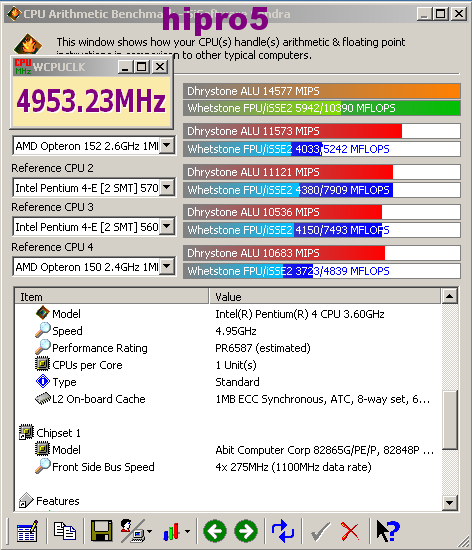Image resolution: width=472 pixels, height=550 pixels.
Task: Click the copy to clipboard icon
Action: pos(65,531)
